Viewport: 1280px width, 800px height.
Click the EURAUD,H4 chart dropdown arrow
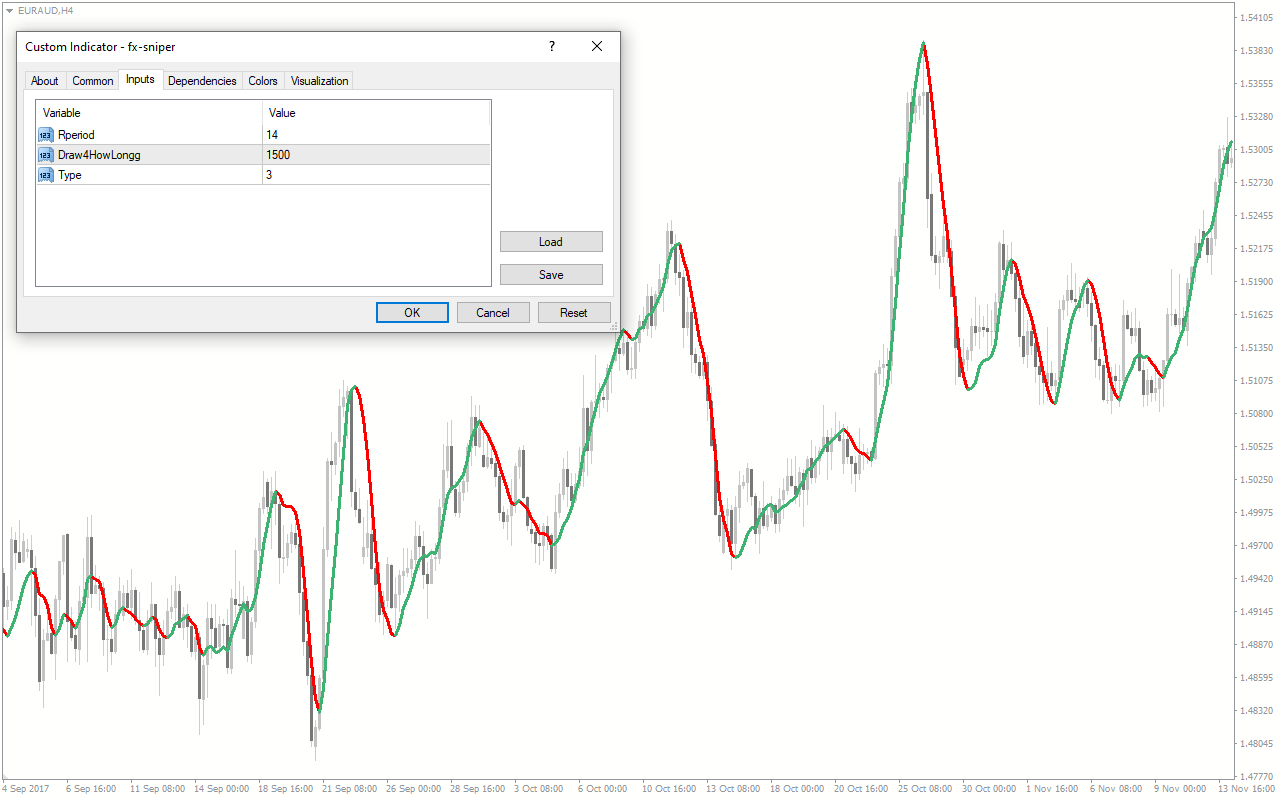(x=9, y=10)
